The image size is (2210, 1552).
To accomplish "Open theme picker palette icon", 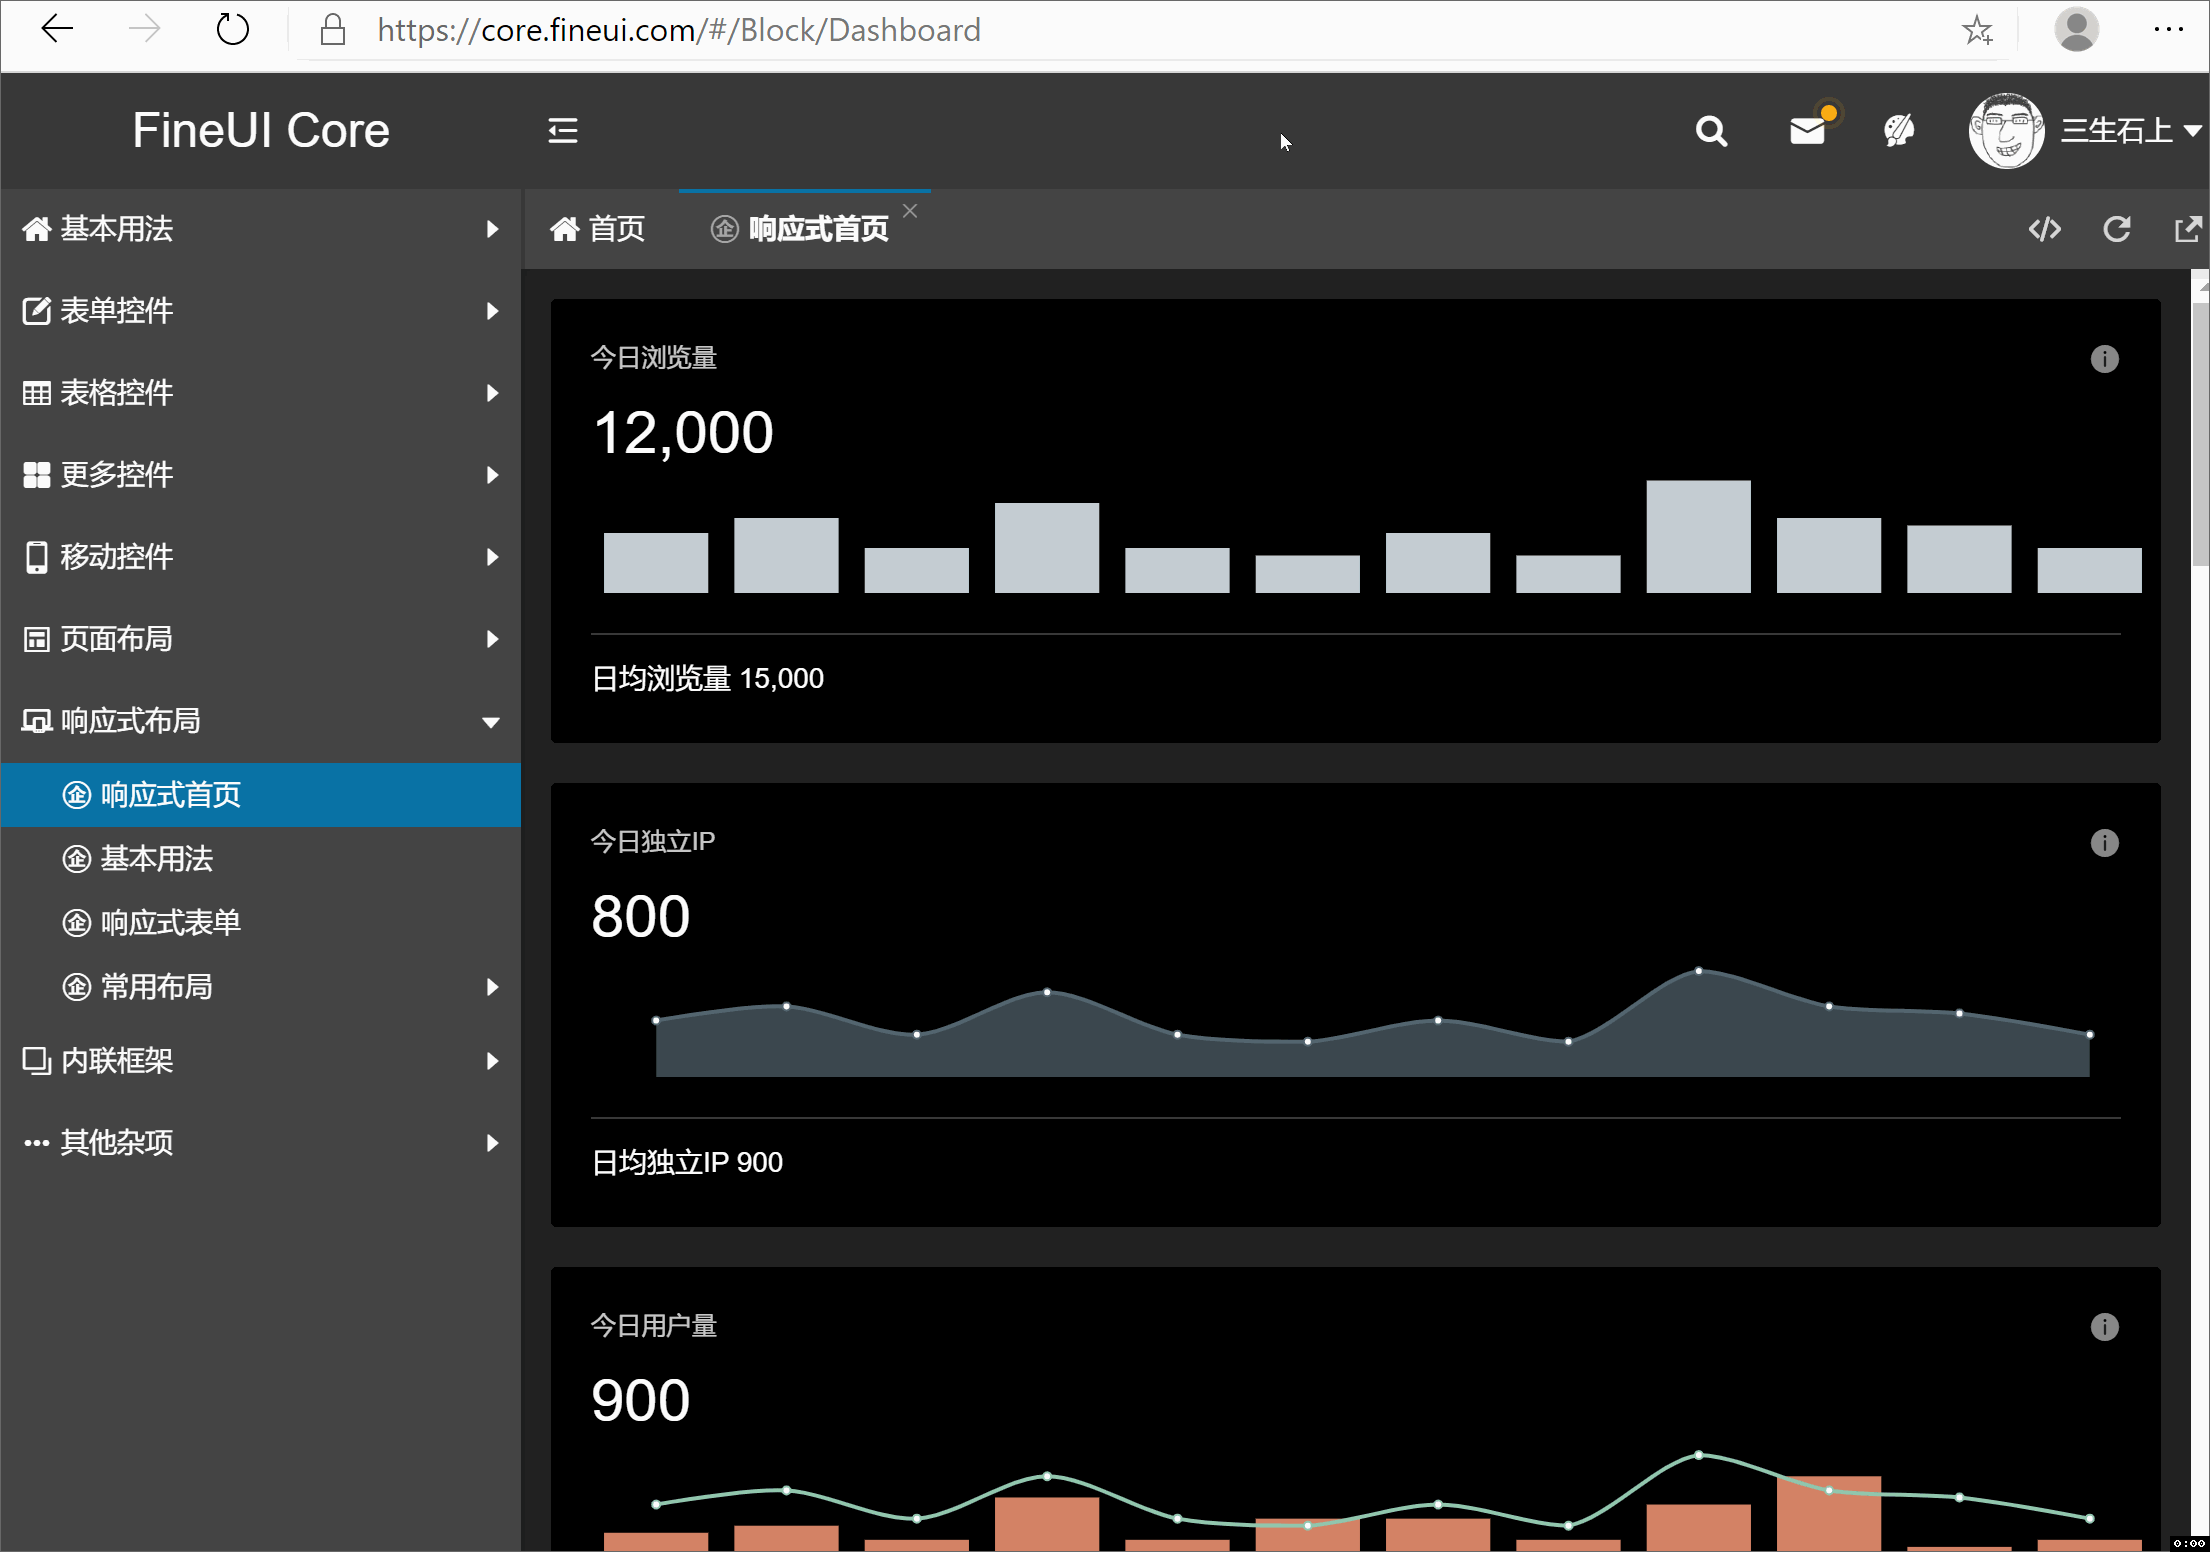I will click(1899, 131).
